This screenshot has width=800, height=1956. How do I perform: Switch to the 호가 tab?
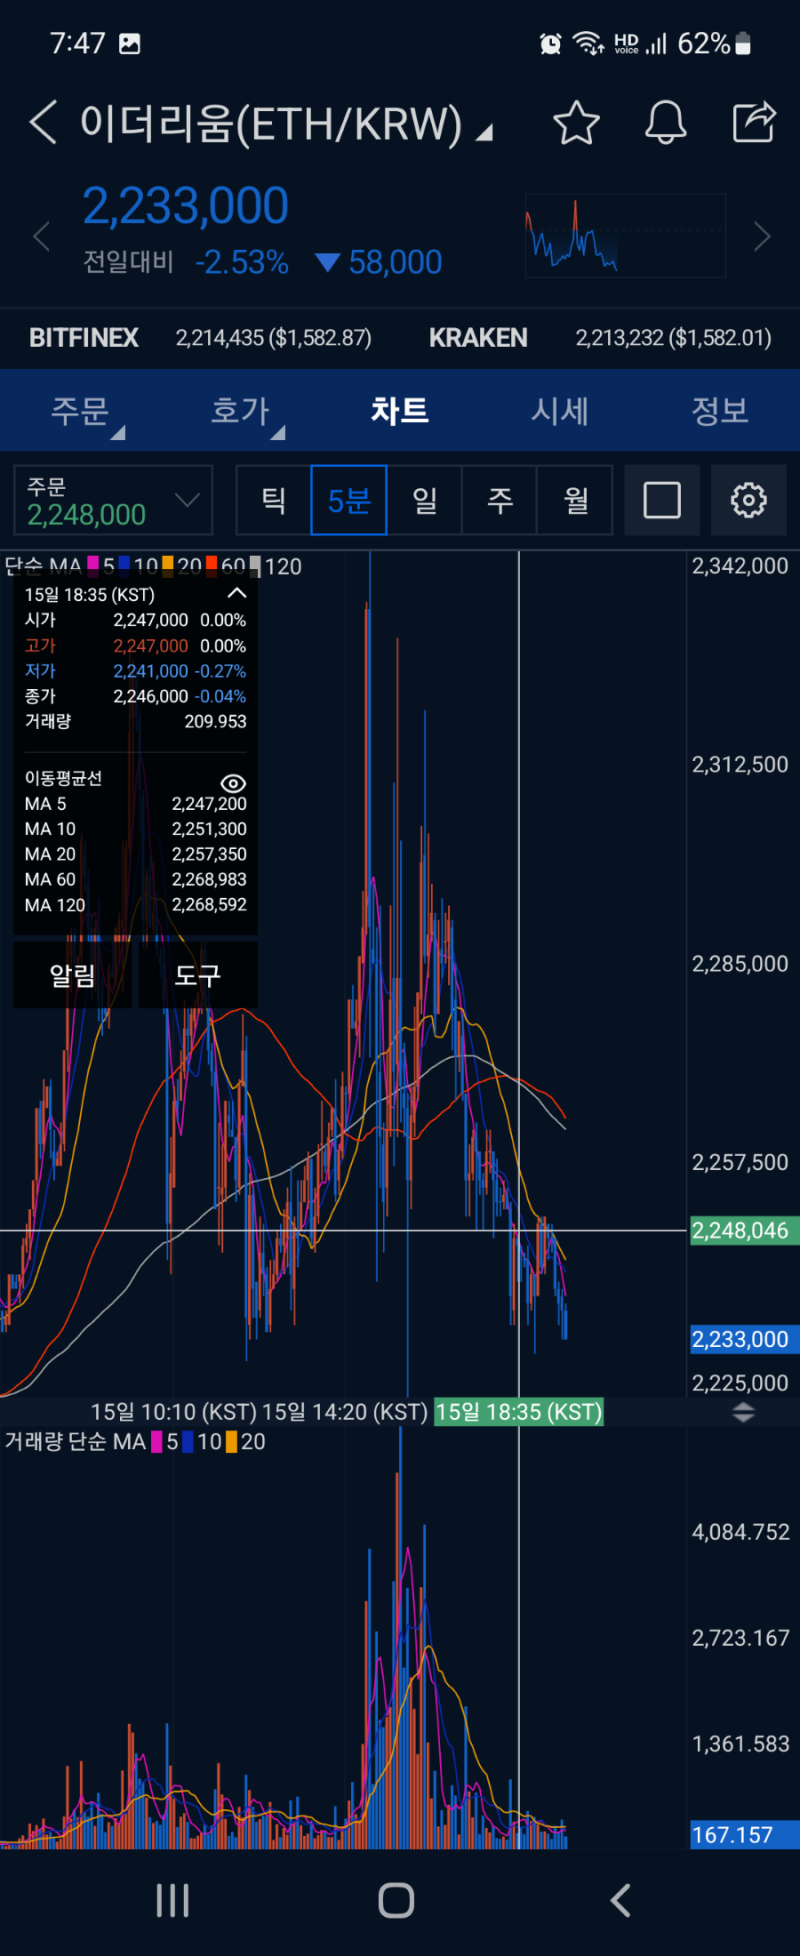(240, 411)
